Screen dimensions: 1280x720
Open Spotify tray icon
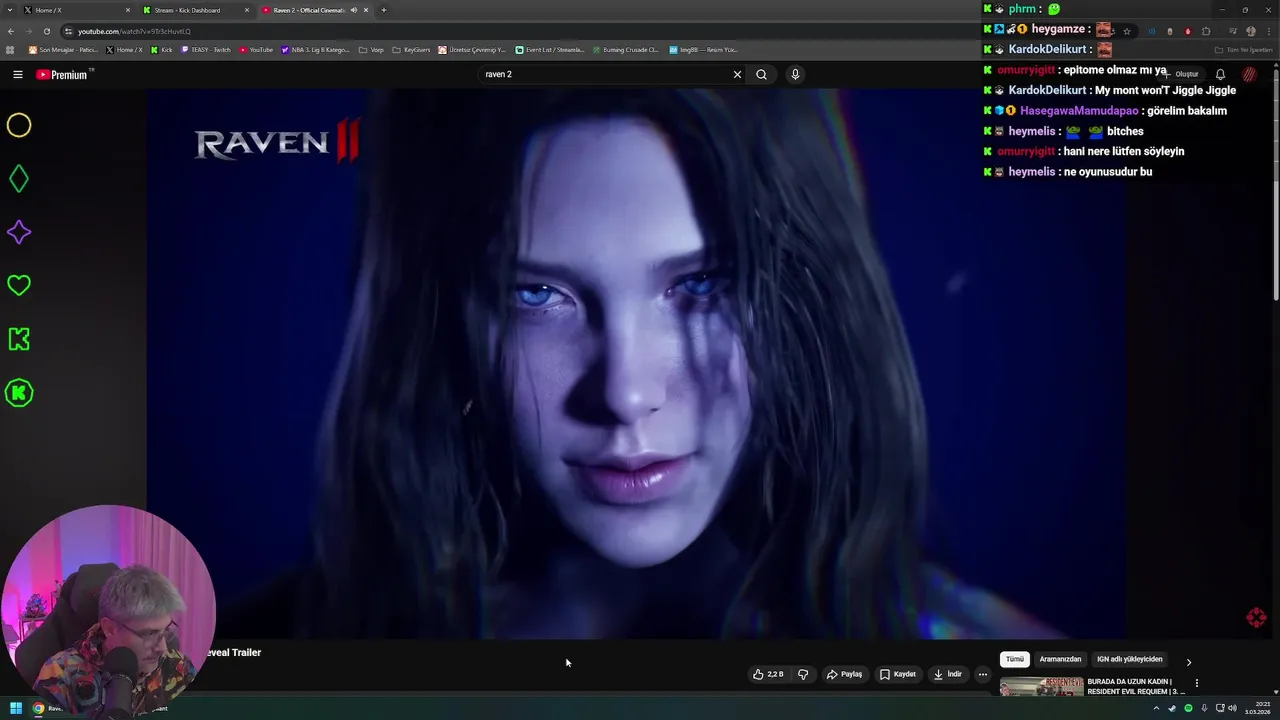tap(1188, 708)
